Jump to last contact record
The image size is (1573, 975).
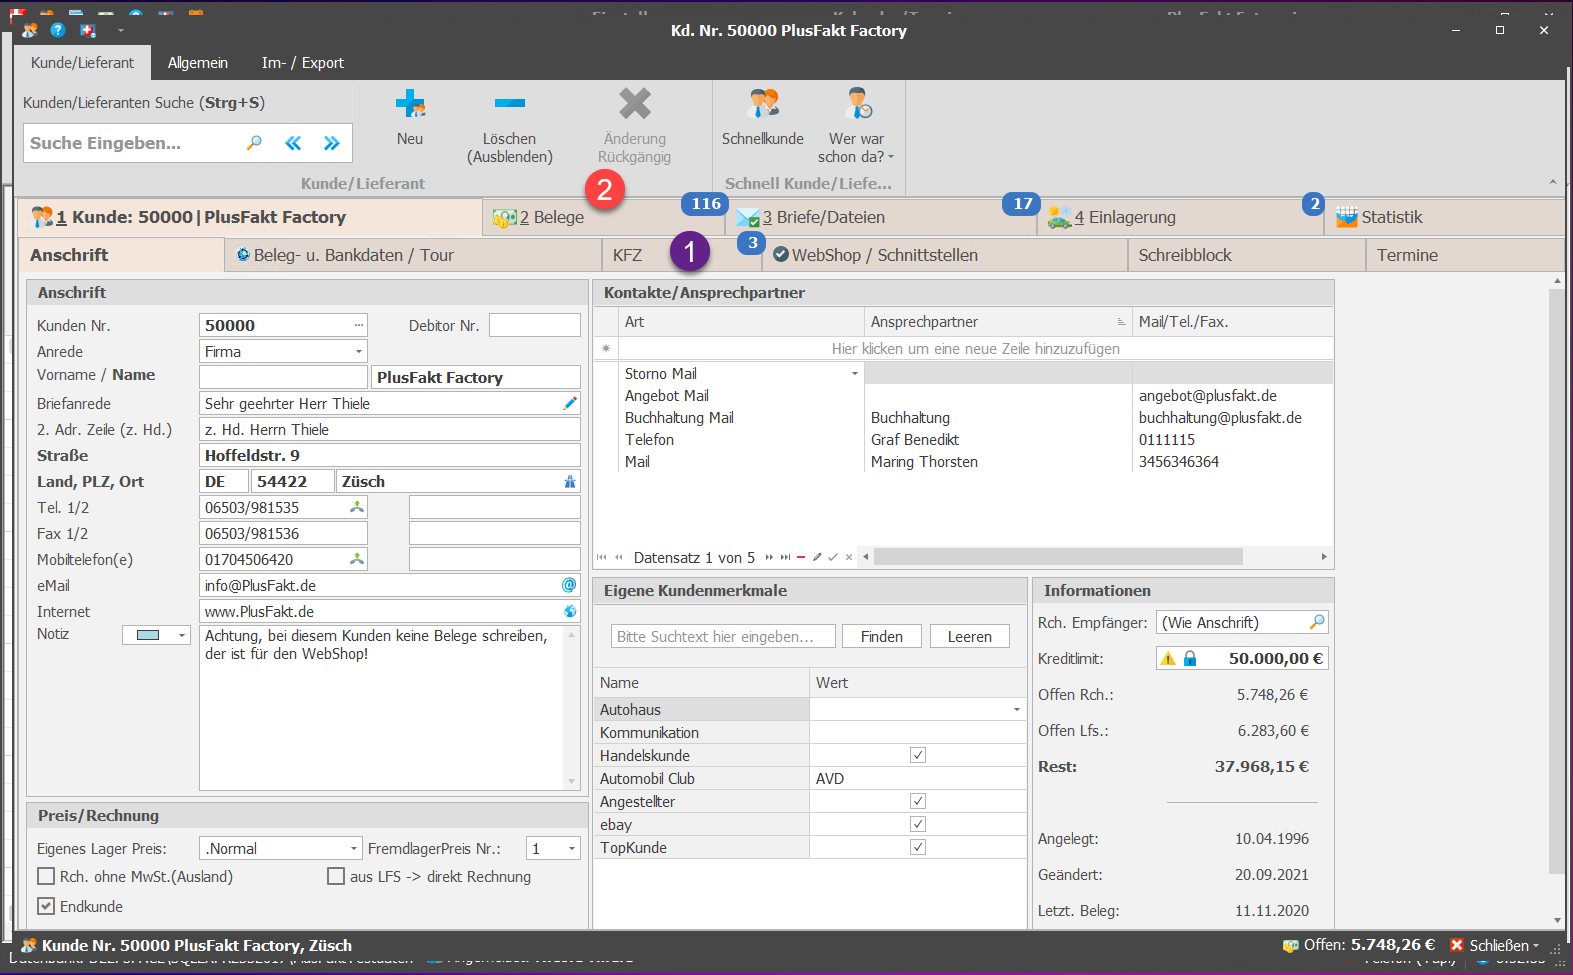(x=785, y=557)
